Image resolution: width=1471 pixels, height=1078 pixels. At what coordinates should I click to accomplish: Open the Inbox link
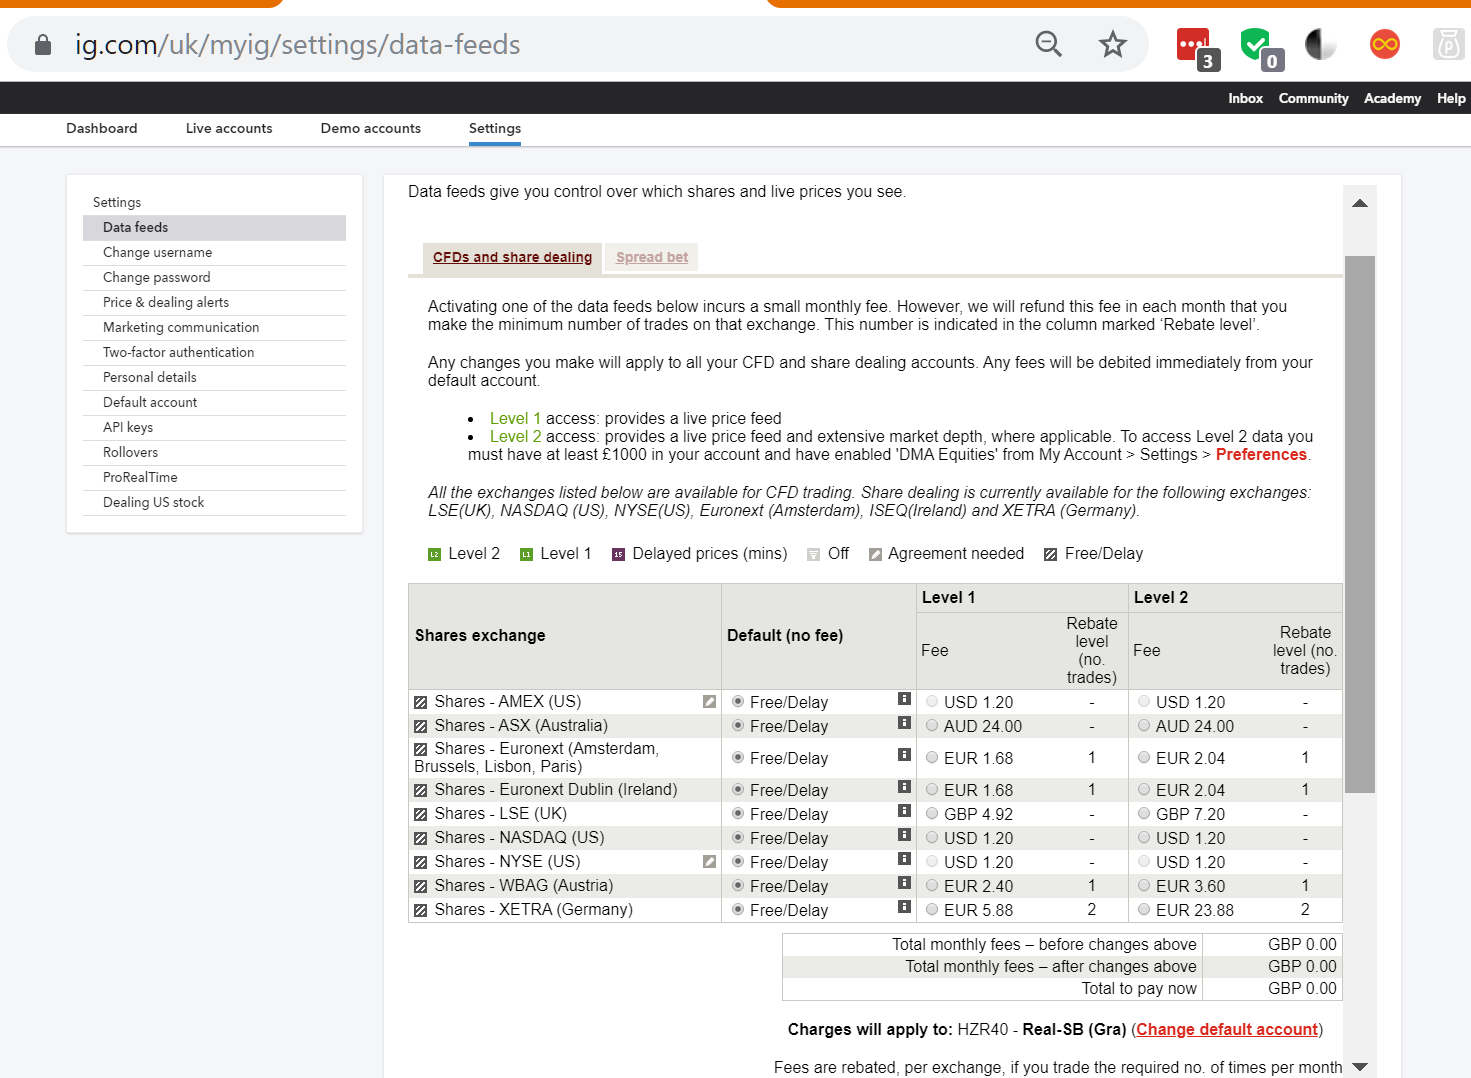pyautogui.click(x=1246, y=98)
